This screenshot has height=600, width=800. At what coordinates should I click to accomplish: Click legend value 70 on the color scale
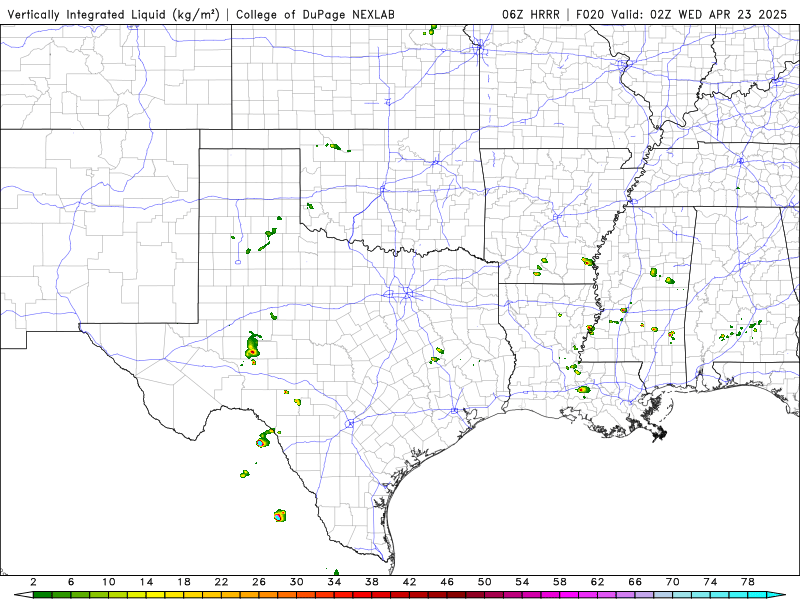click(x=673, y=582)
